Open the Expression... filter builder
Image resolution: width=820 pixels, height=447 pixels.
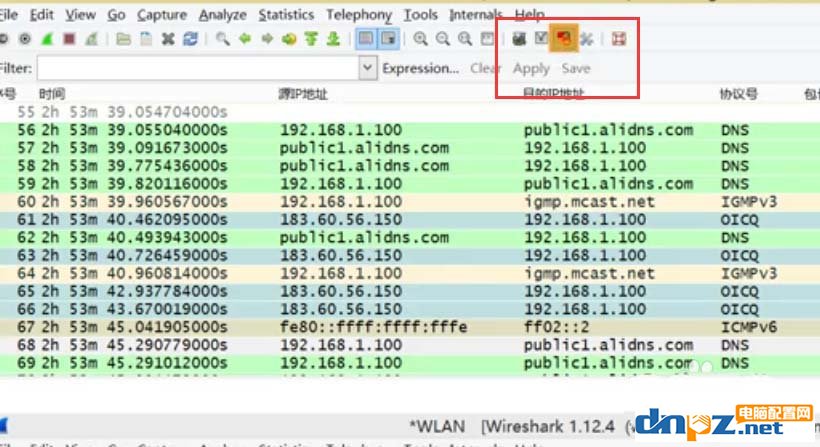420,68
